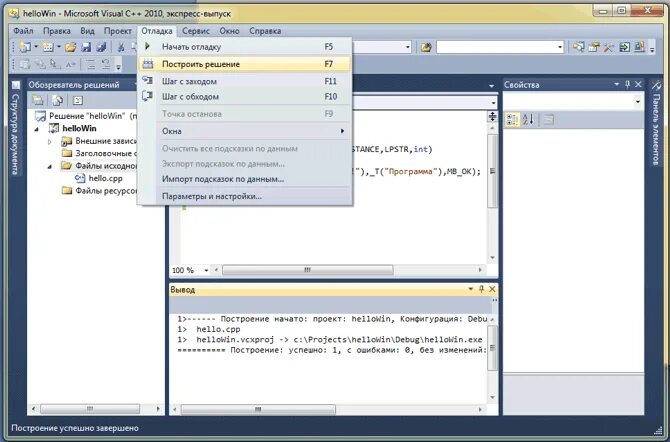The height and width of the screenshot is (442, 670).
Task: Choose Параметры и настройки entry
Action: click(x=245, y=197)
